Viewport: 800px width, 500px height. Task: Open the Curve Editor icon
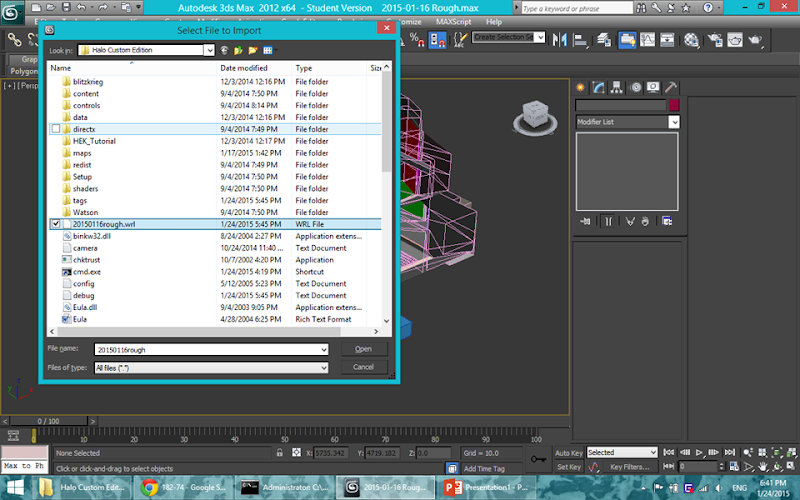pyautogui.click(x=647, y=40)
